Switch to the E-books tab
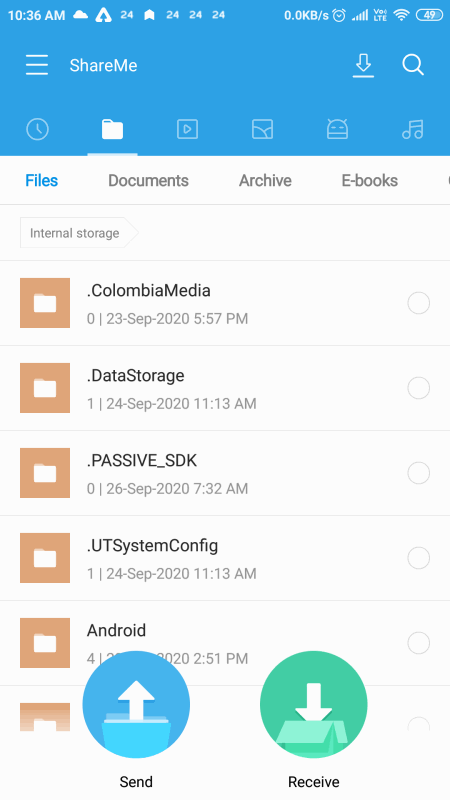 coord(370,181)
